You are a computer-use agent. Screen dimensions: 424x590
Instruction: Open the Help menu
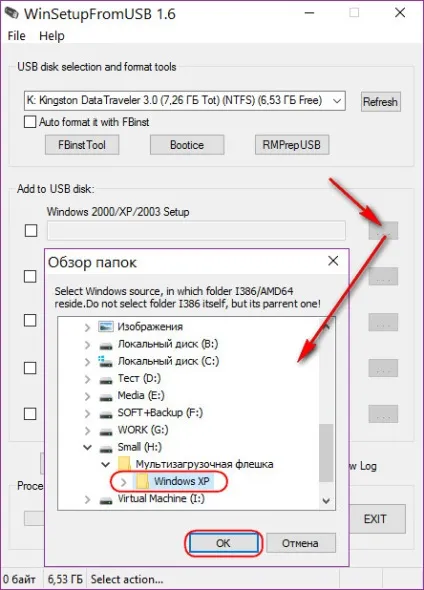tap(52, 36)
